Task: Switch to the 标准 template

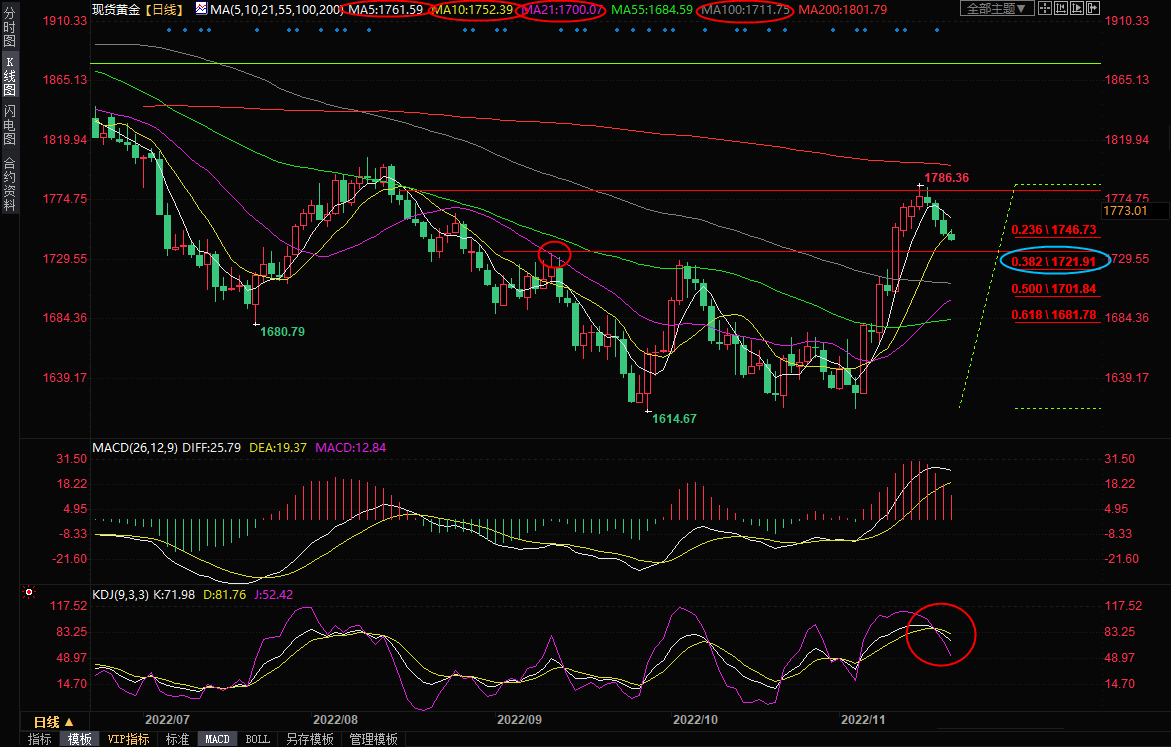Action: (177, 739)
